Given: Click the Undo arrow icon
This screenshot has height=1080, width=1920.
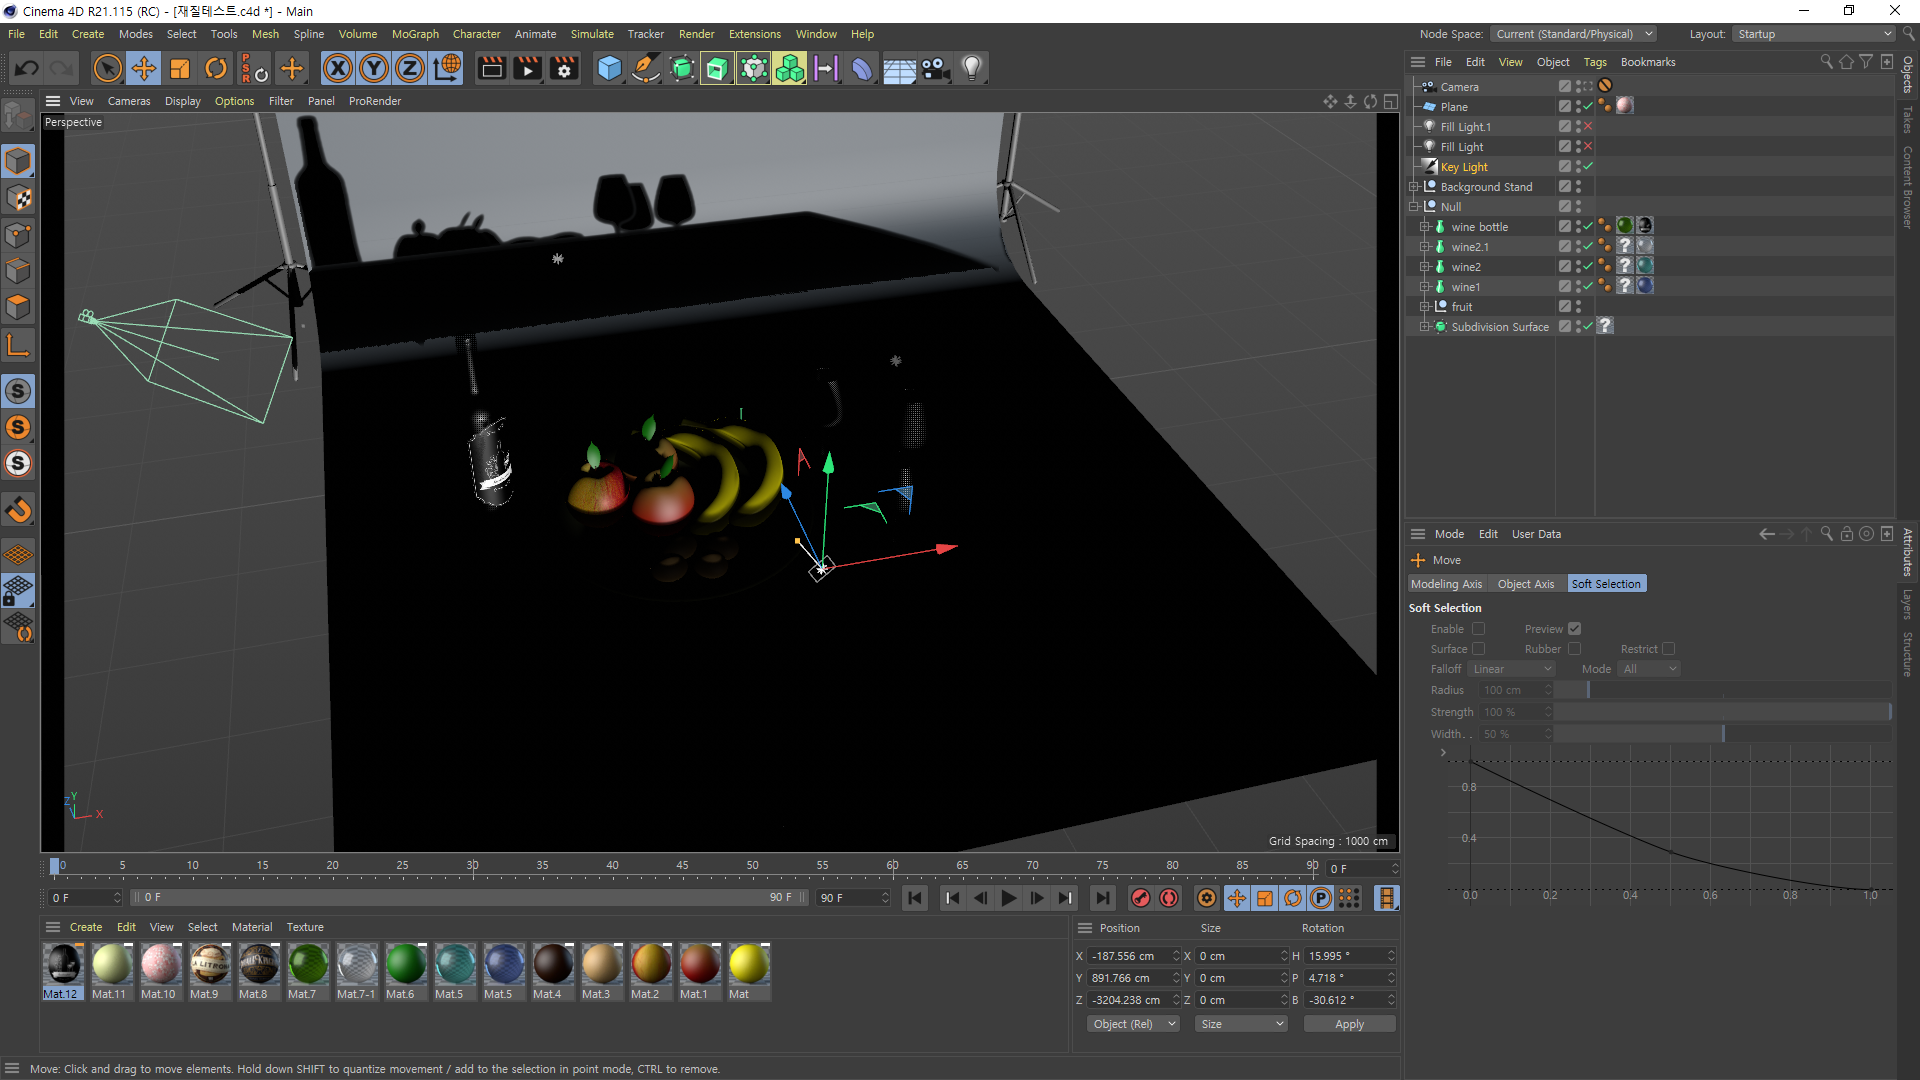Looking at the screenshot, I should (x=27, y=68).
